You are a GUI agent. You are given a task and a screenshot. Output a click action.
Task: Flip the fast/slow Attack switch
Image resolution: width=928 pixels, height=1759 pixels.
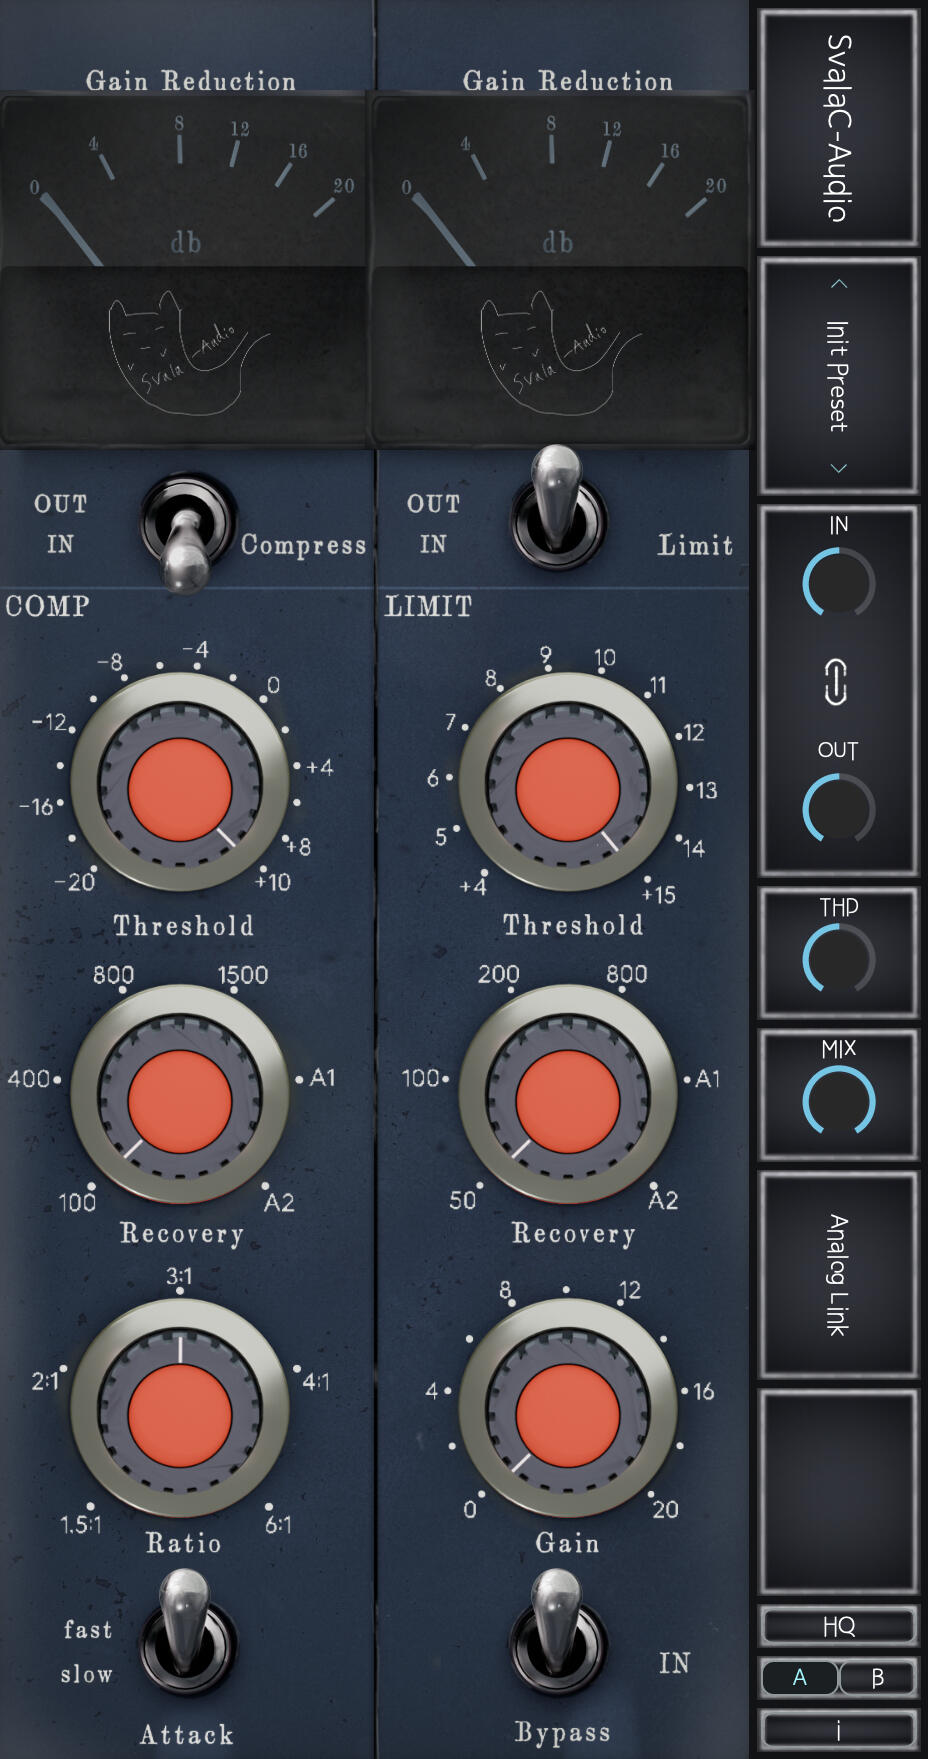pyautogui.click(x=188, y=1631)
